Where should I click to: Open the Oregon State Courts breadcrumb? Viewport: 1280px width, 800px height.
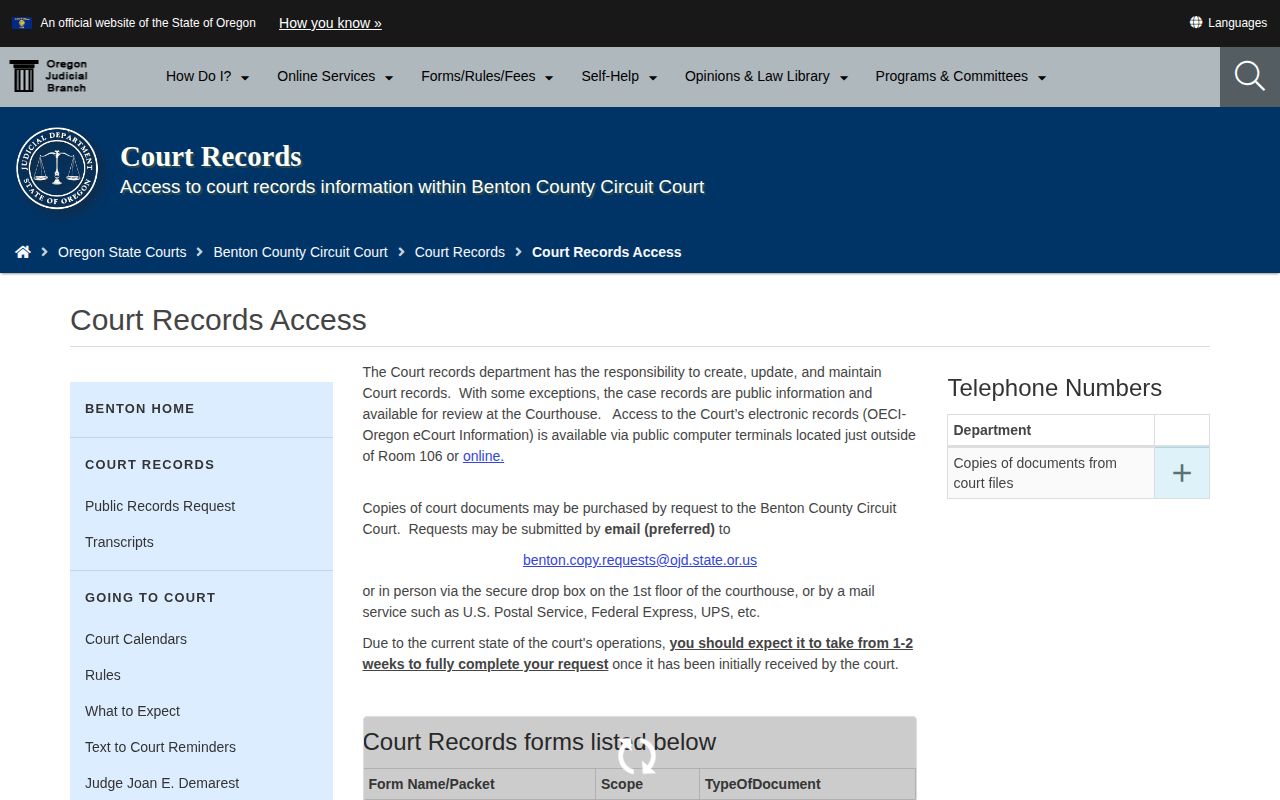[122, 252]
